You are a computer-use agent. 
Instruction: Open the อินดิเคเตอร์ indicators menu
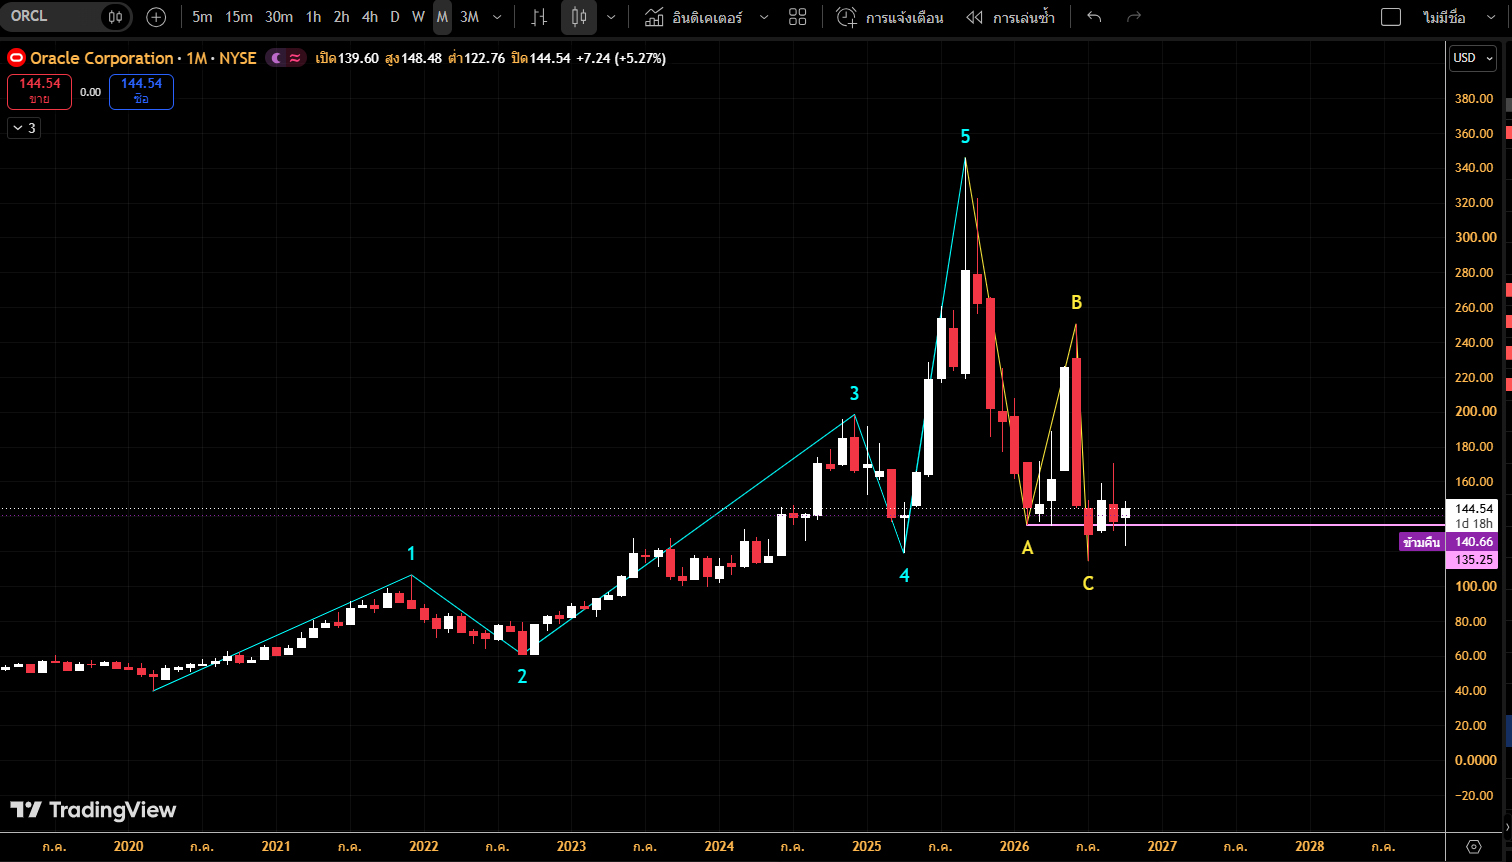coord(694,16)
